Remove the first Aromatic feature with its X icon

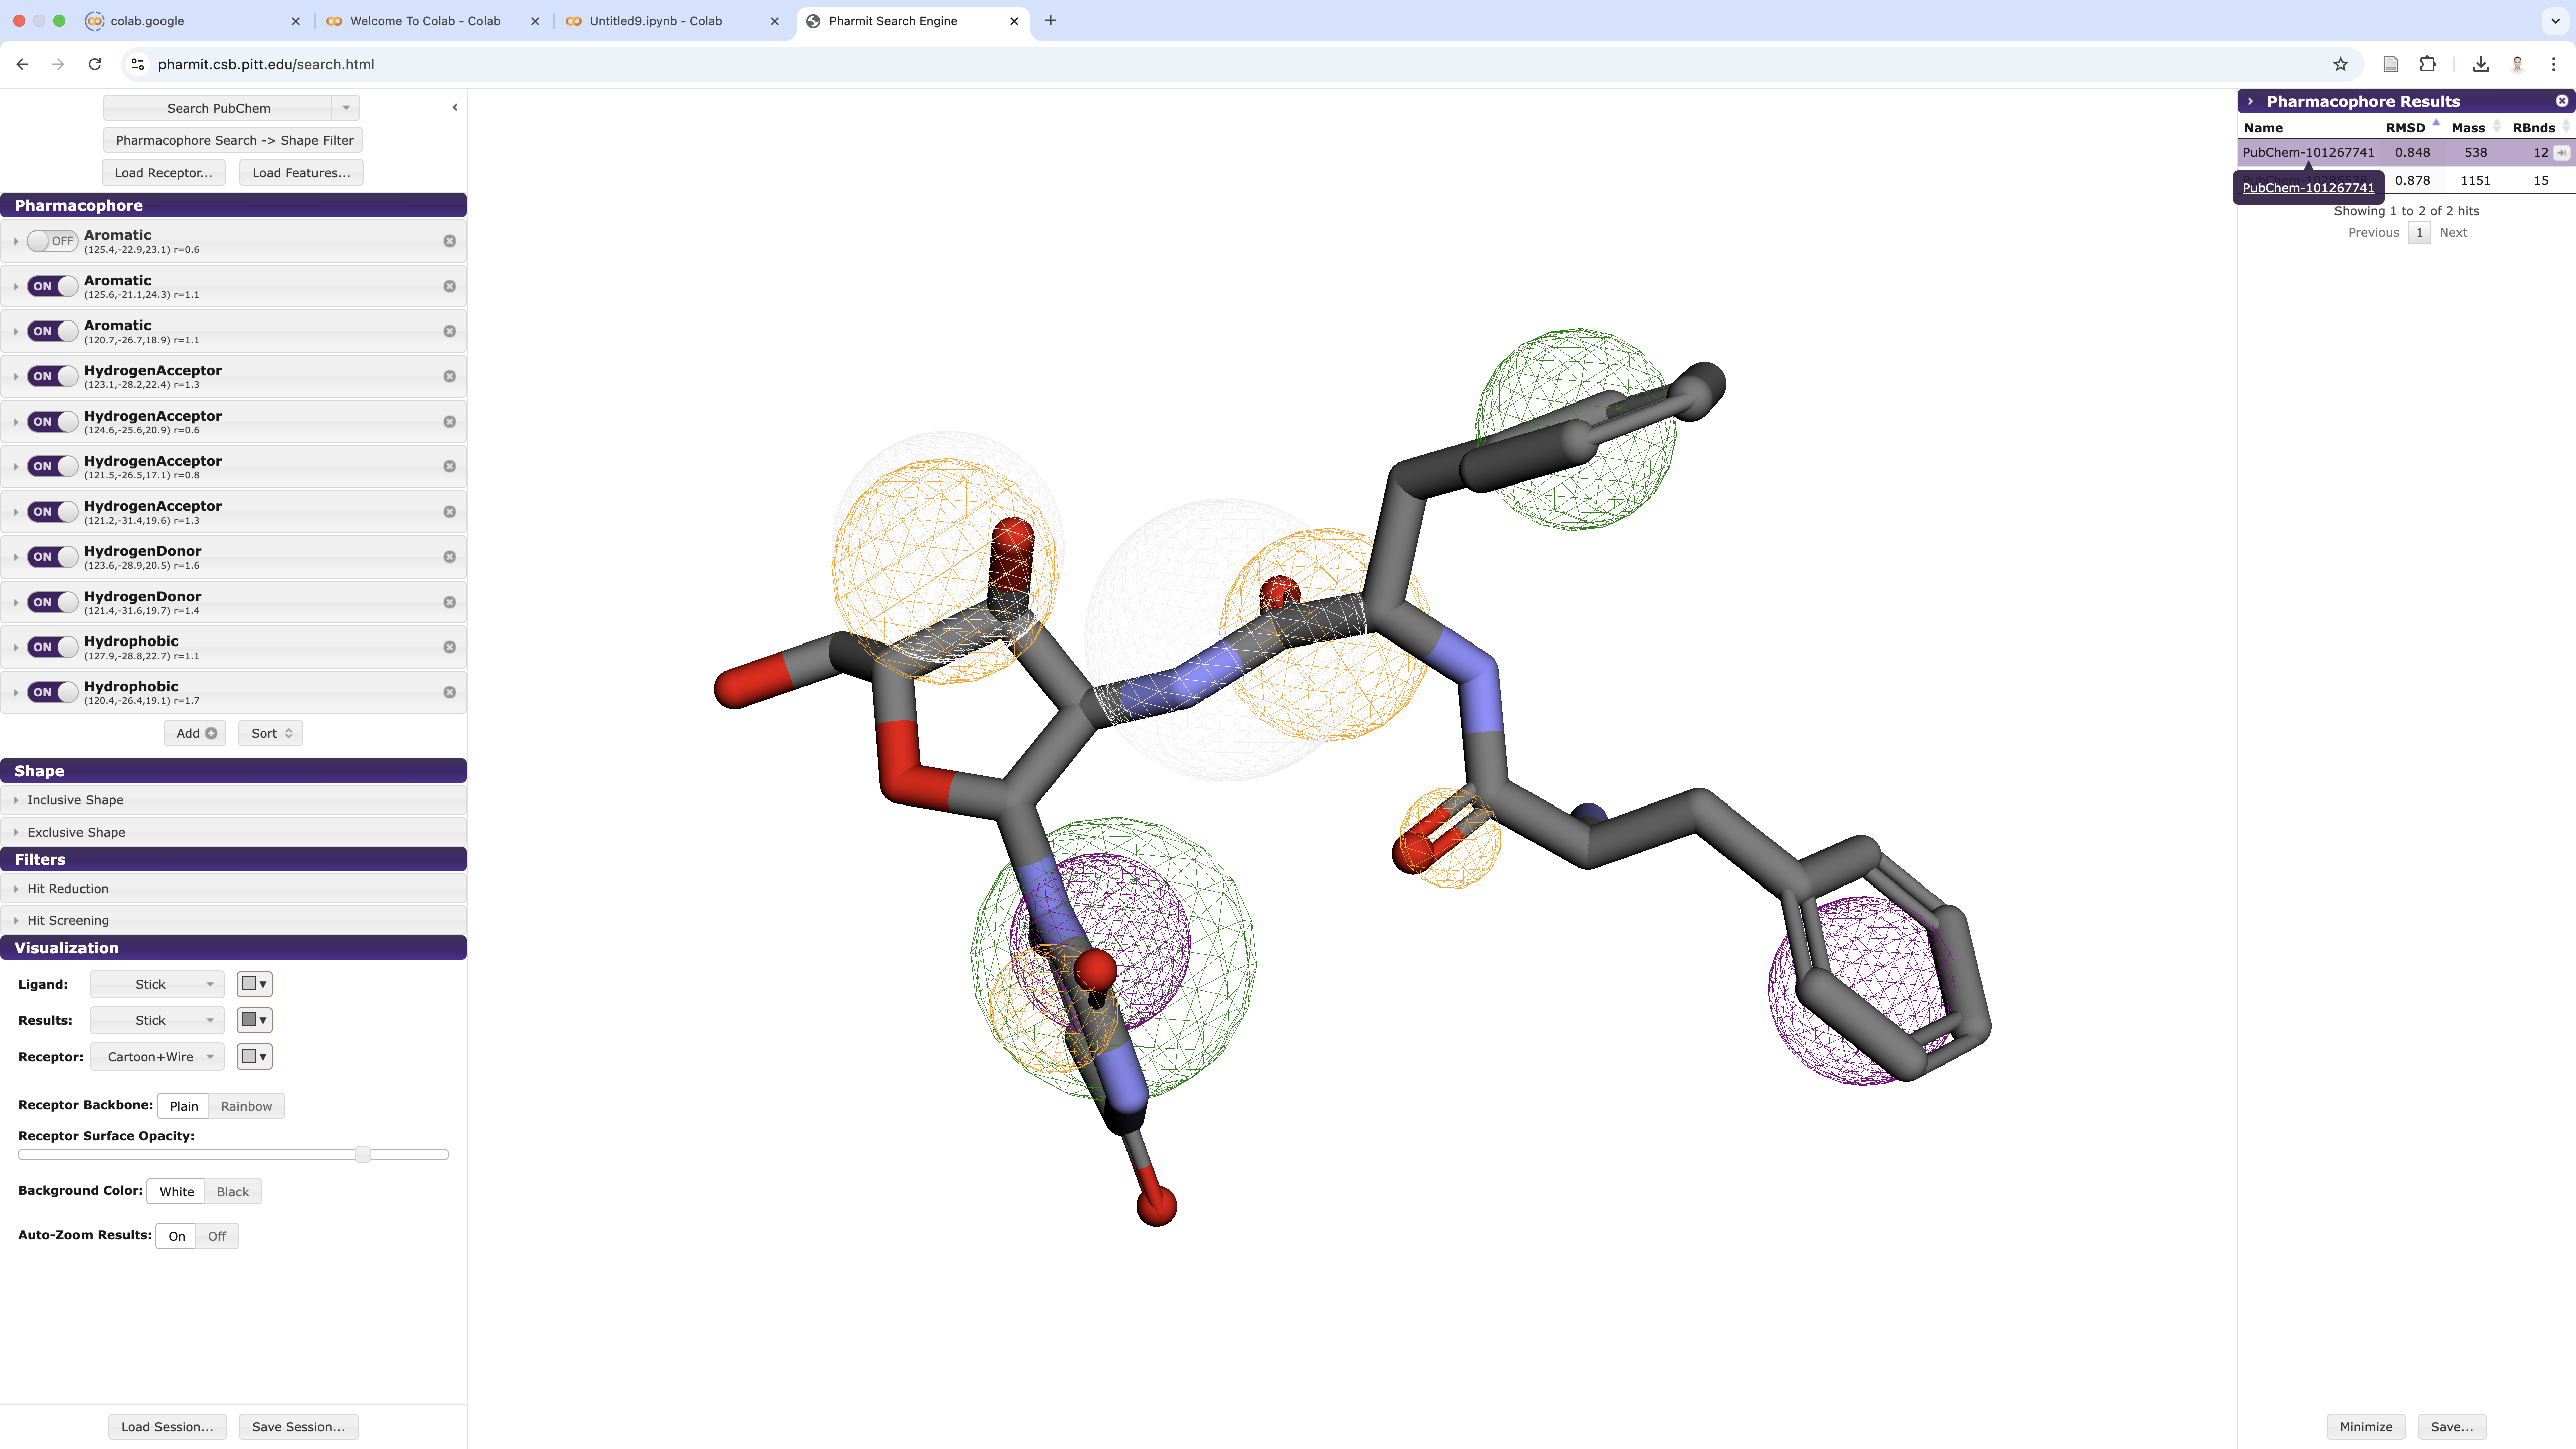coord(450,241)
